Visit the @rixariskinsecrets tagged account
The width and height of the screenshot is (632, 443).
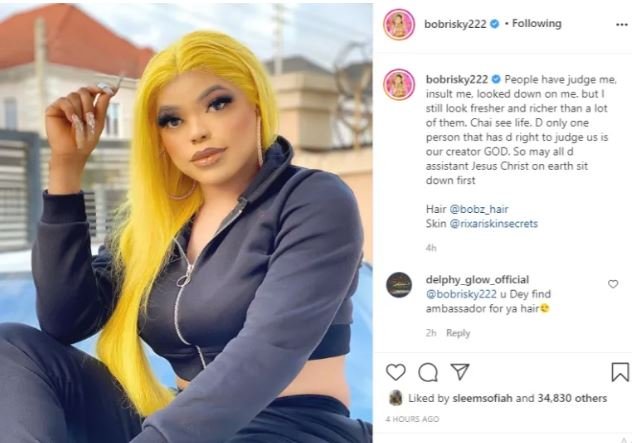(x=493, y=224)
